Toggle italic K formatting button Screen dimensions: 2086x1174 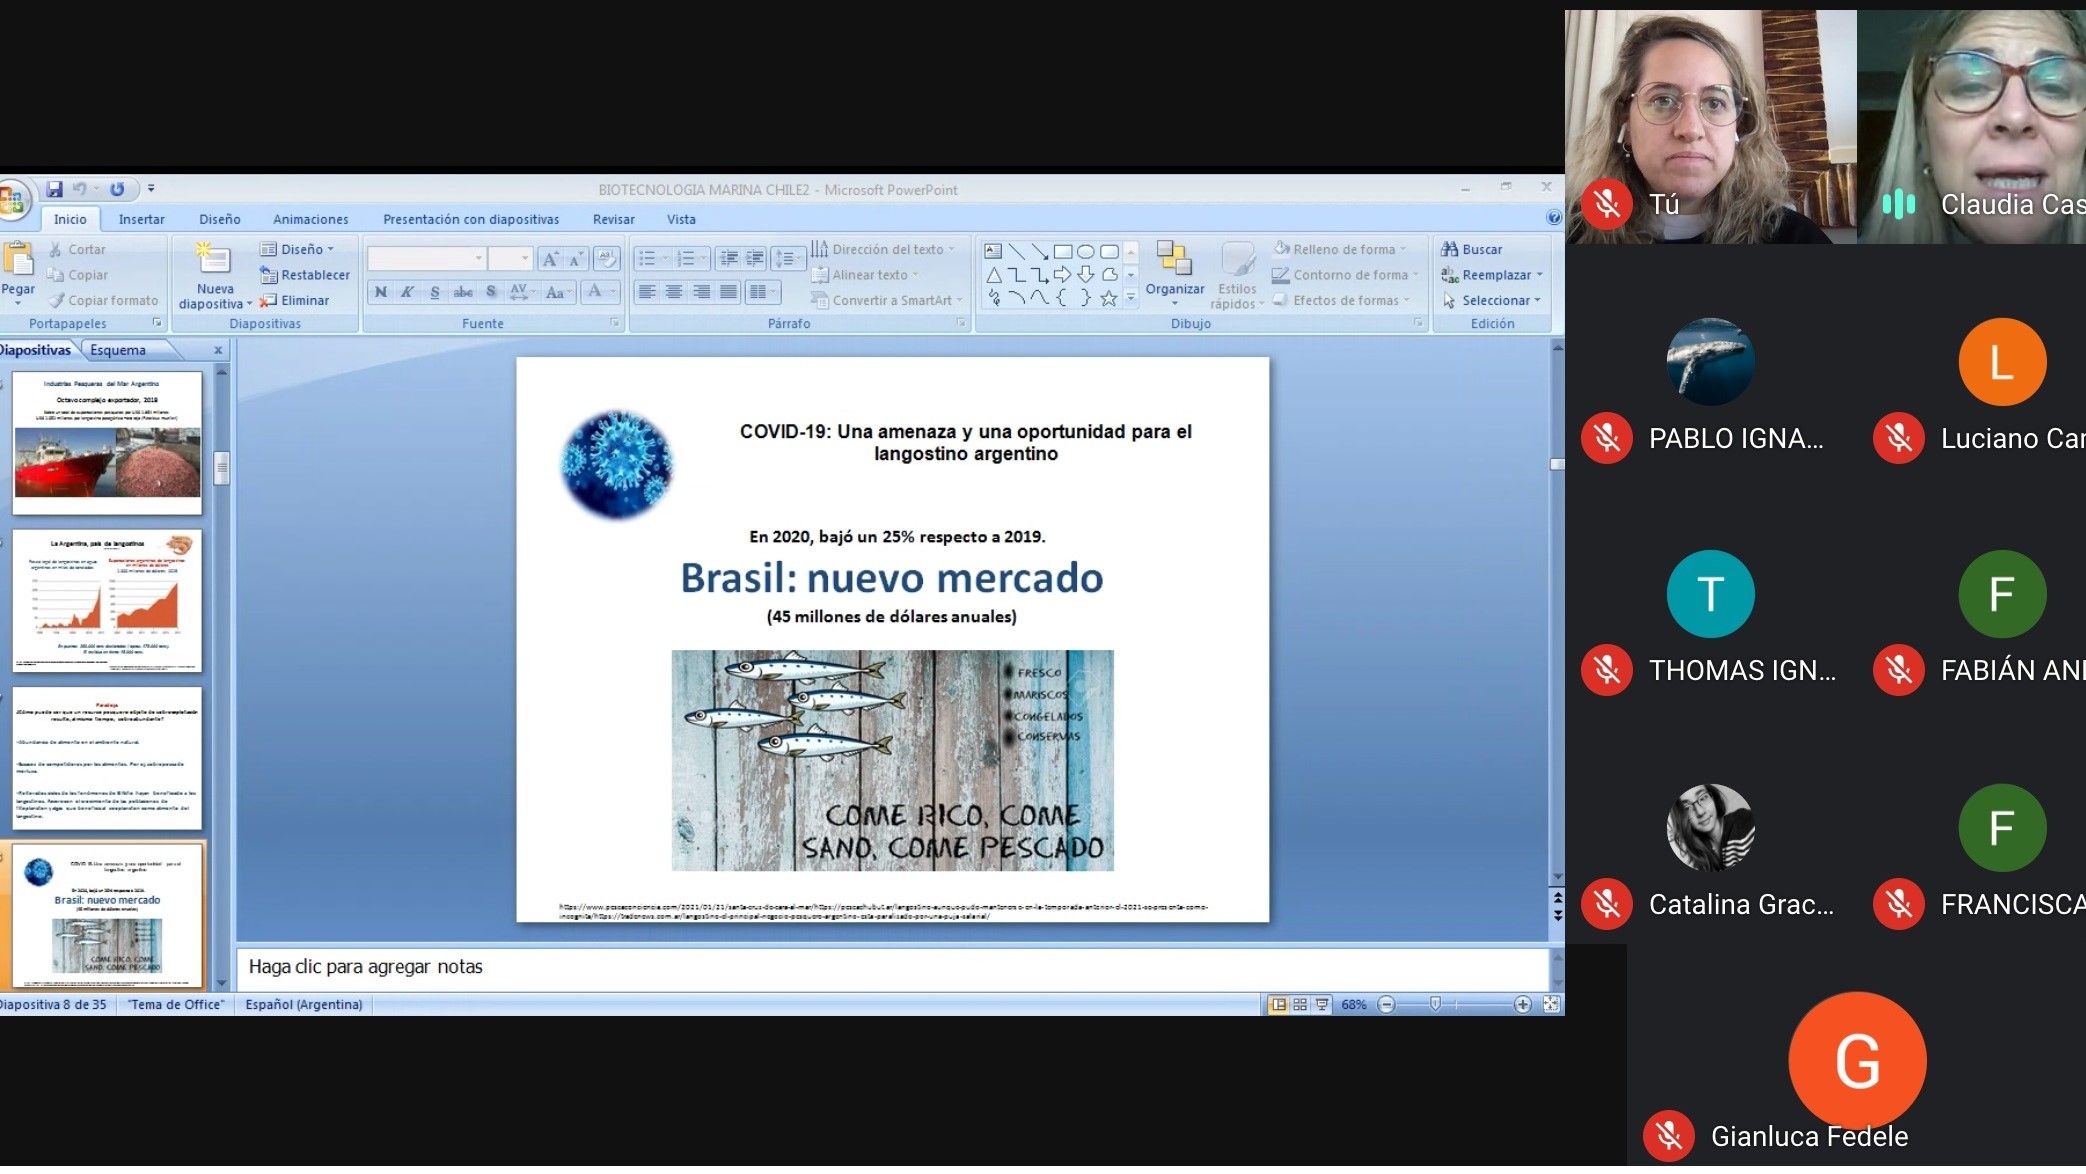407,292
